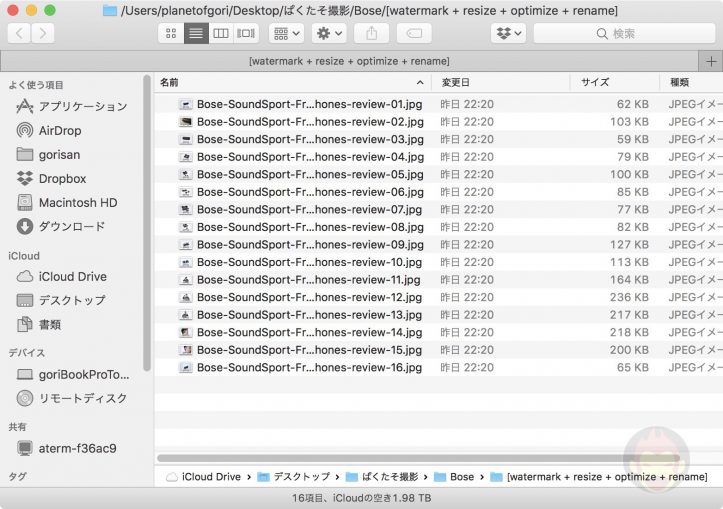Open リモートディスク in the sidebar
Screen dimensions: 723x509
point(71,398)
